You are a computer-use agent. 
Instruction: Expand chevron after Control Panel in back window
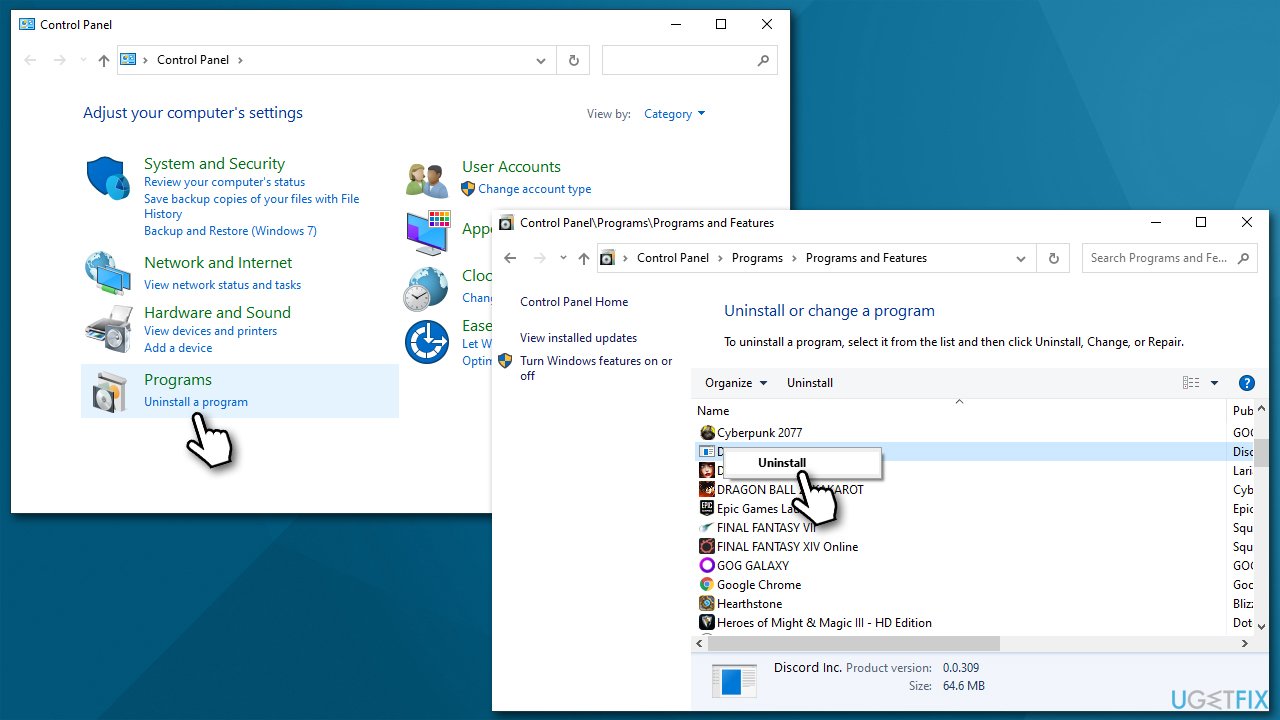[x=240, y=60]
